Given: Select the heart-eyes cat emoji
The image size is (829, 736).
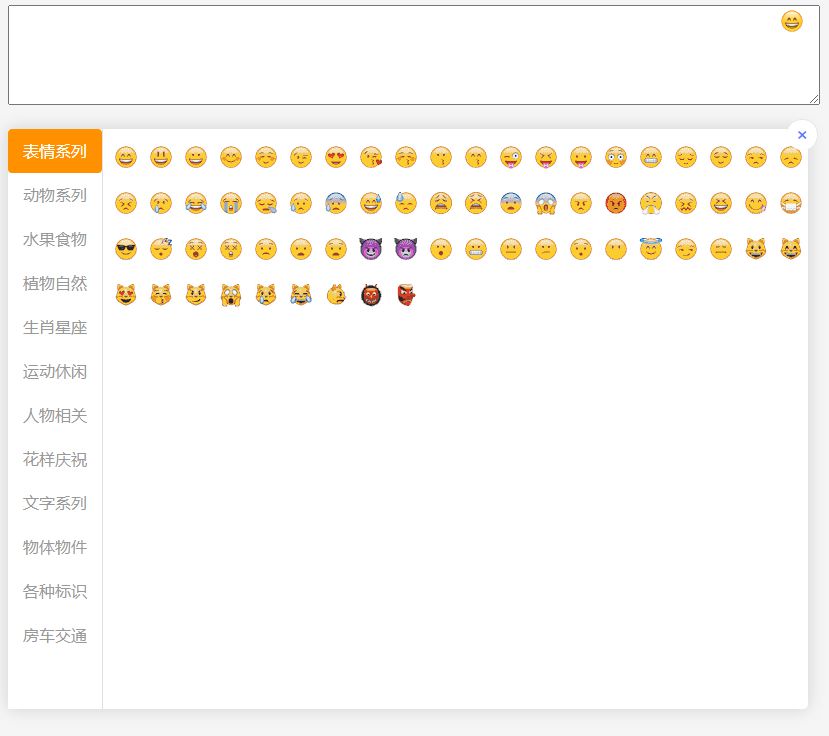Looking at the screenshot, I should click(x=126, y=295).
